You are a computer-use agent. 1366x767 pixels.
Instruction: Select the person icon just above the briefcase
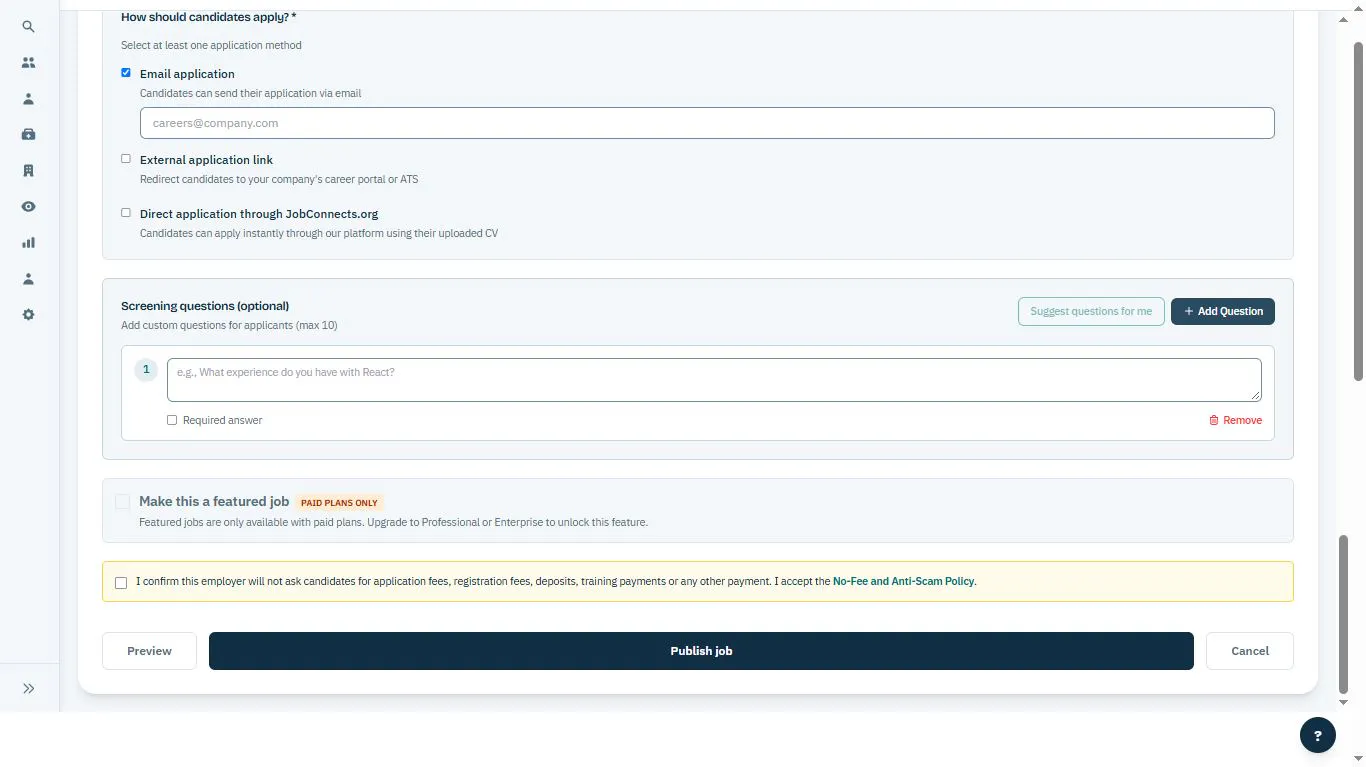(28, 99)
